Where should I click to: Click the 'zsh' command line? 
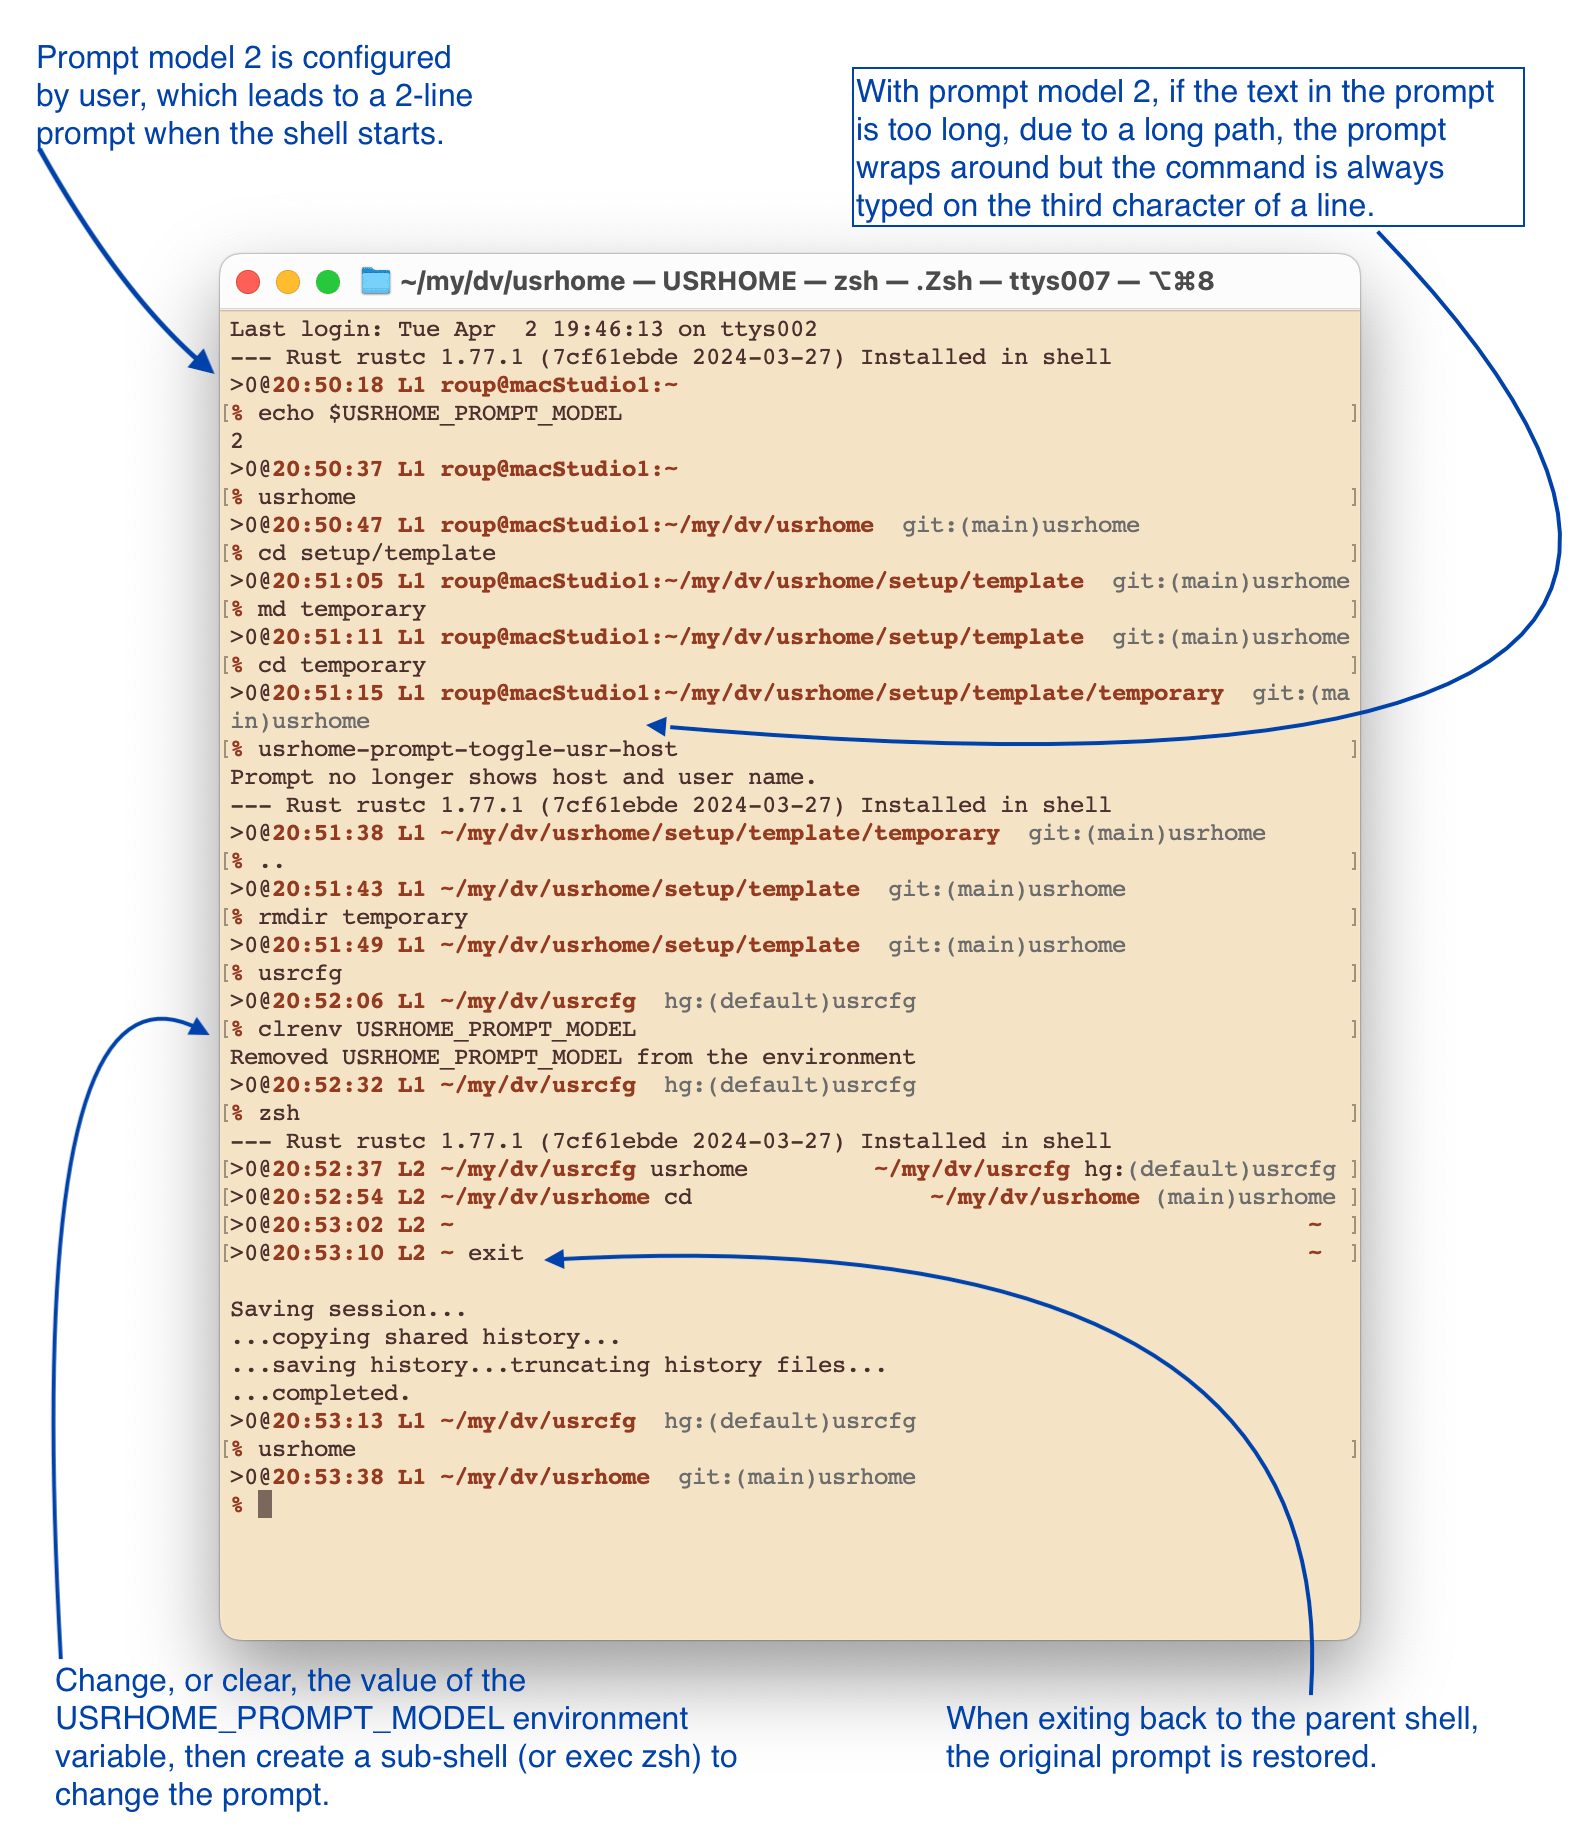pyautogui.click(x=278, y=1113)
